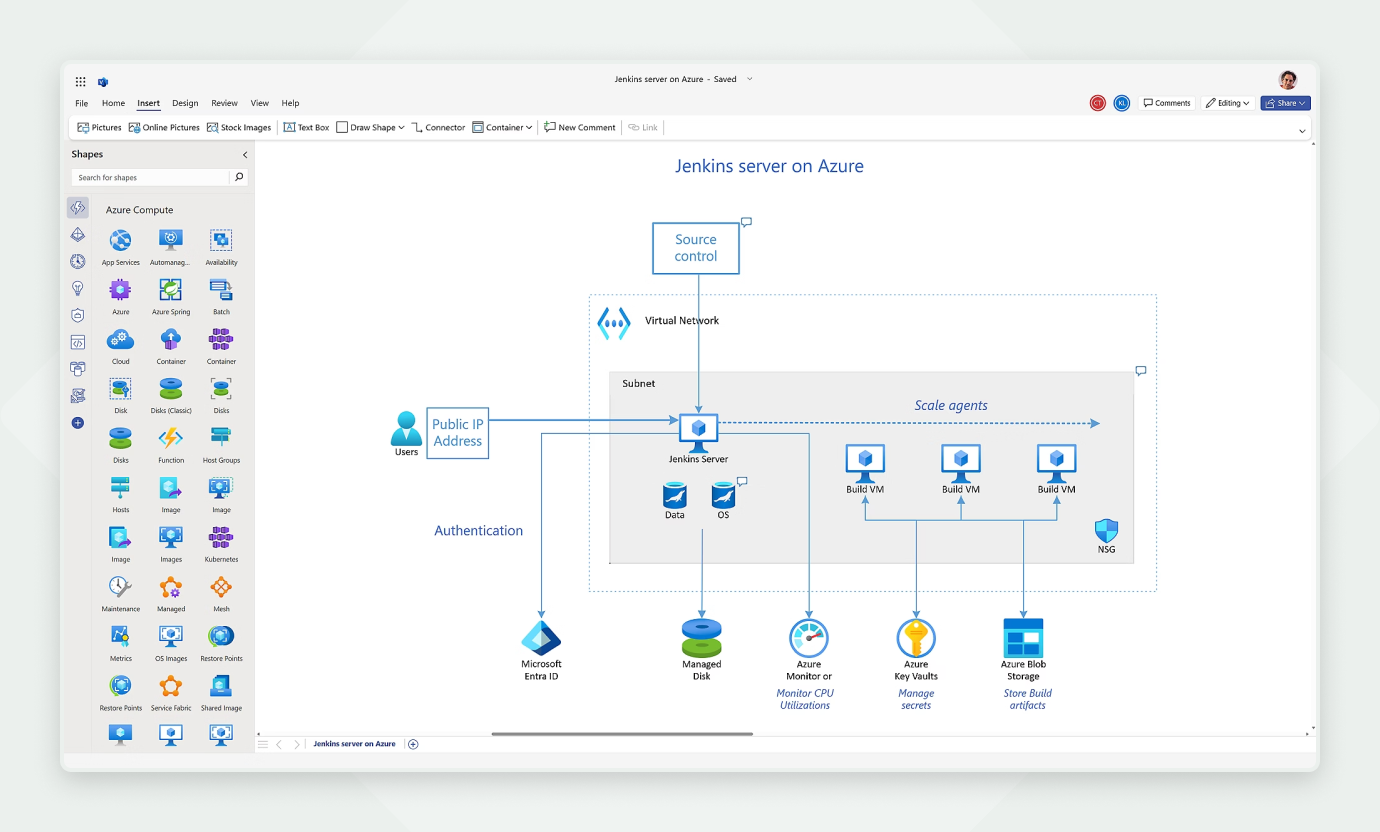The image size is (1380, 832).
Task: Open the user profile avatar
Action: 1288,80
